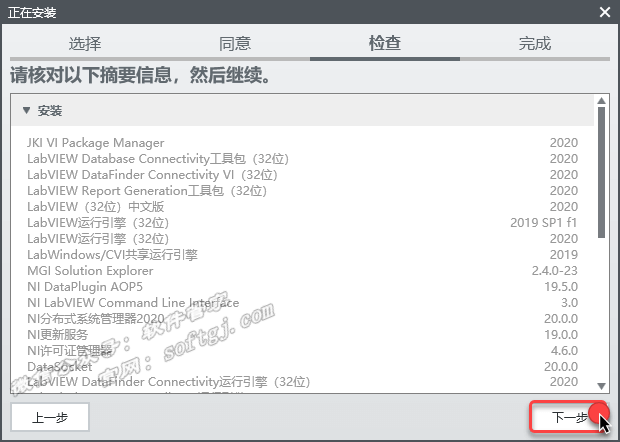Select LabVIEW Report Generation工具包 row

[302, 191]
